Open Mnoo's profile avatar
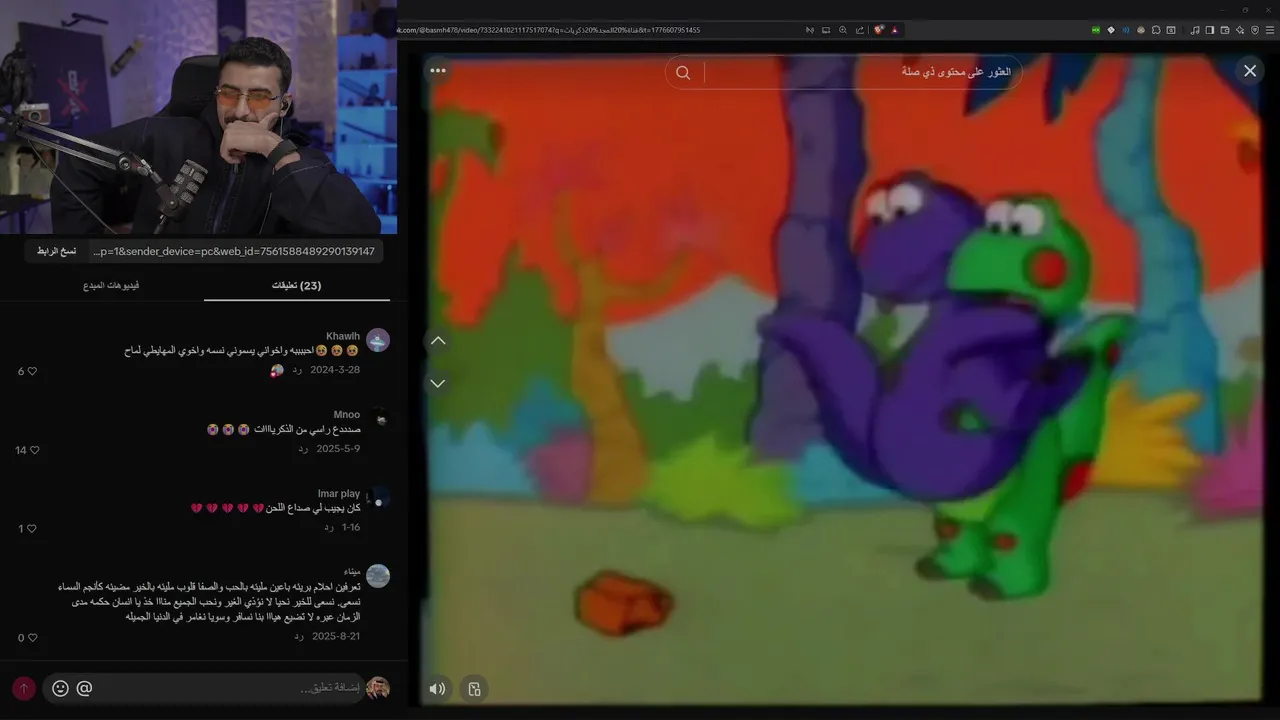 pyautogui.click(x=378, y=419)
